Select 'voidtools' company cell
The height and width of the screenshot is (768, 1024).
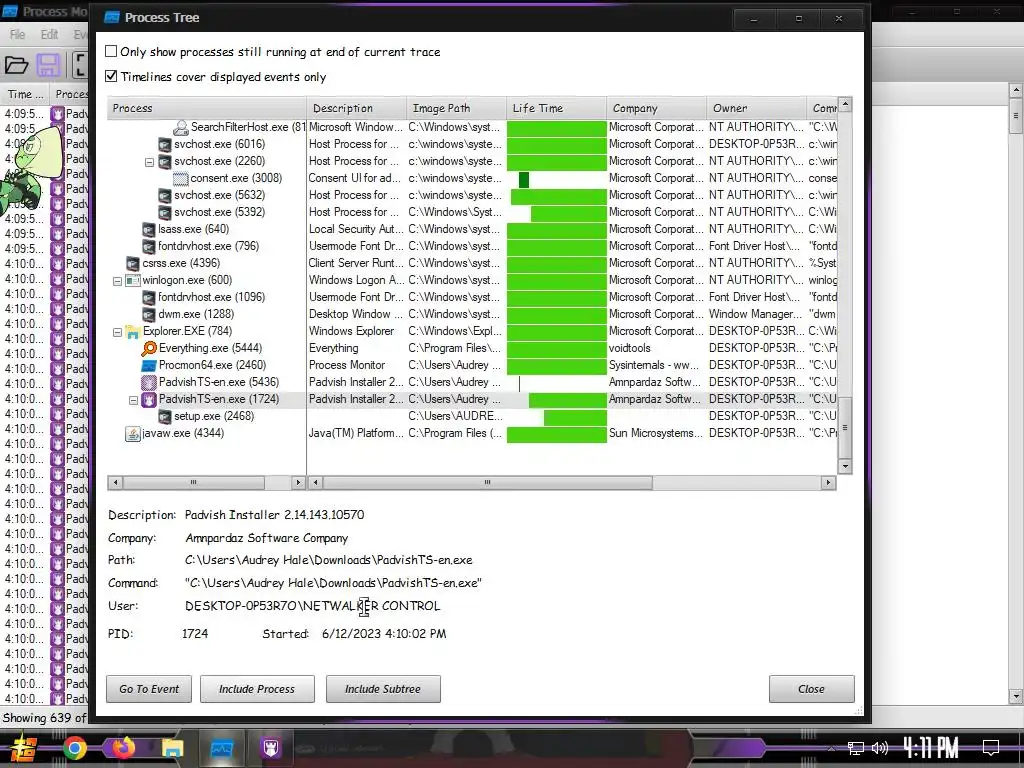[656, 348]
